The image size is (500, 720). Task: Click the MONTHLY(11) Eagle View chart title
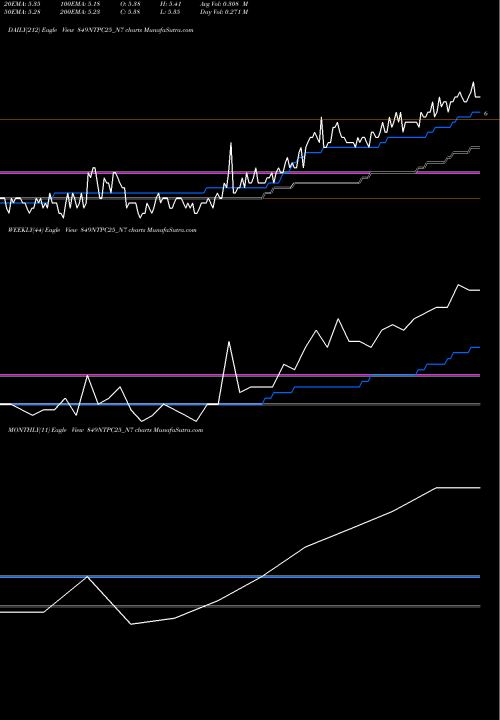pos(105,430)
